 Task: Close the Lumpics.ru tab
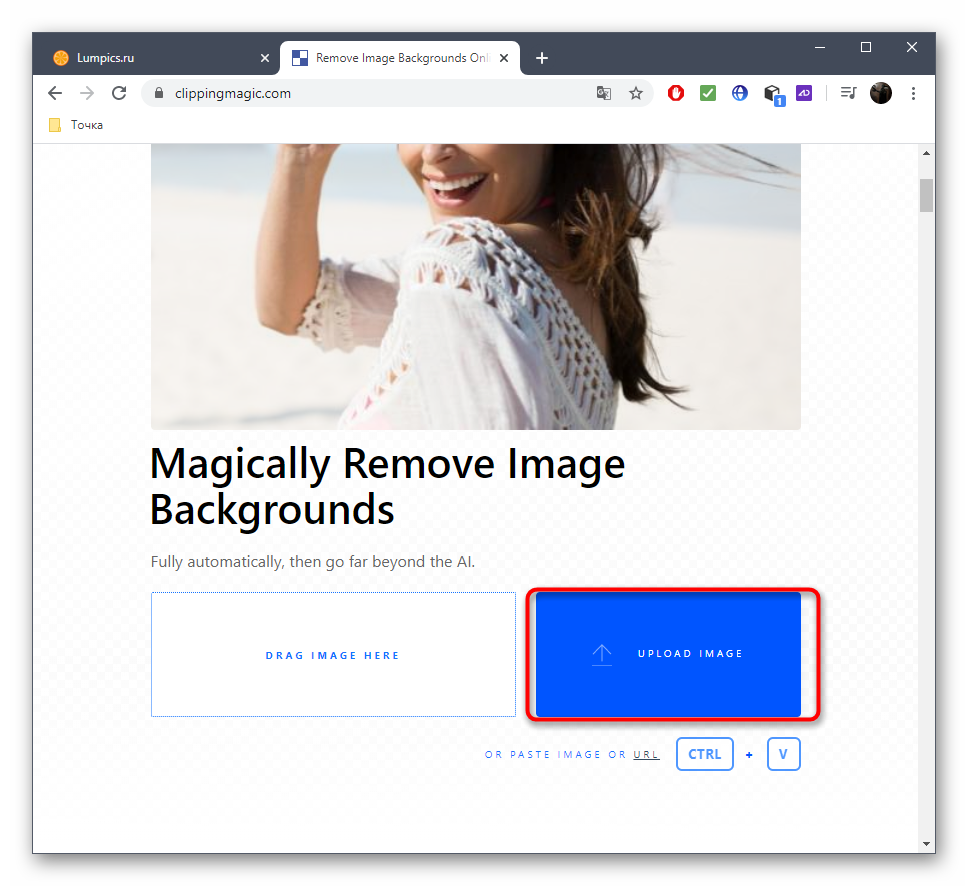[x=265, y=58]
